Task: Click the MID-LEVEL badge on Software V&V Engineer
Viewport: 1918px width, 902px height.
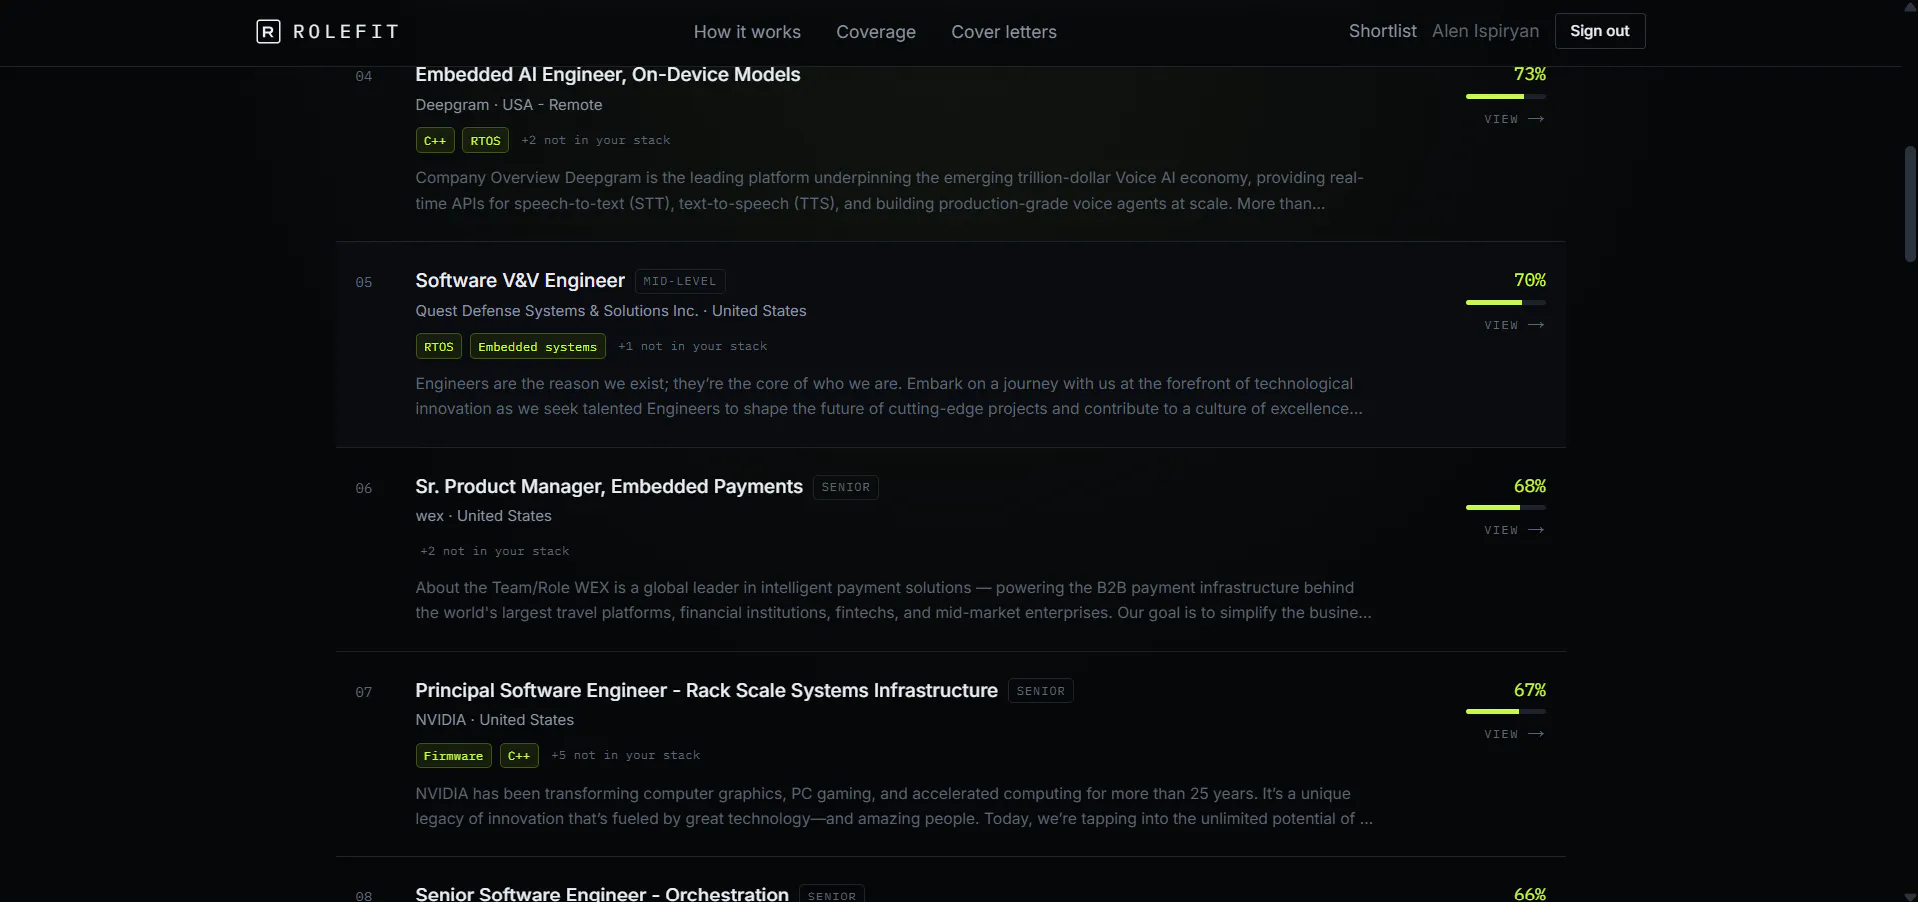Action: [x=679, y=281]
